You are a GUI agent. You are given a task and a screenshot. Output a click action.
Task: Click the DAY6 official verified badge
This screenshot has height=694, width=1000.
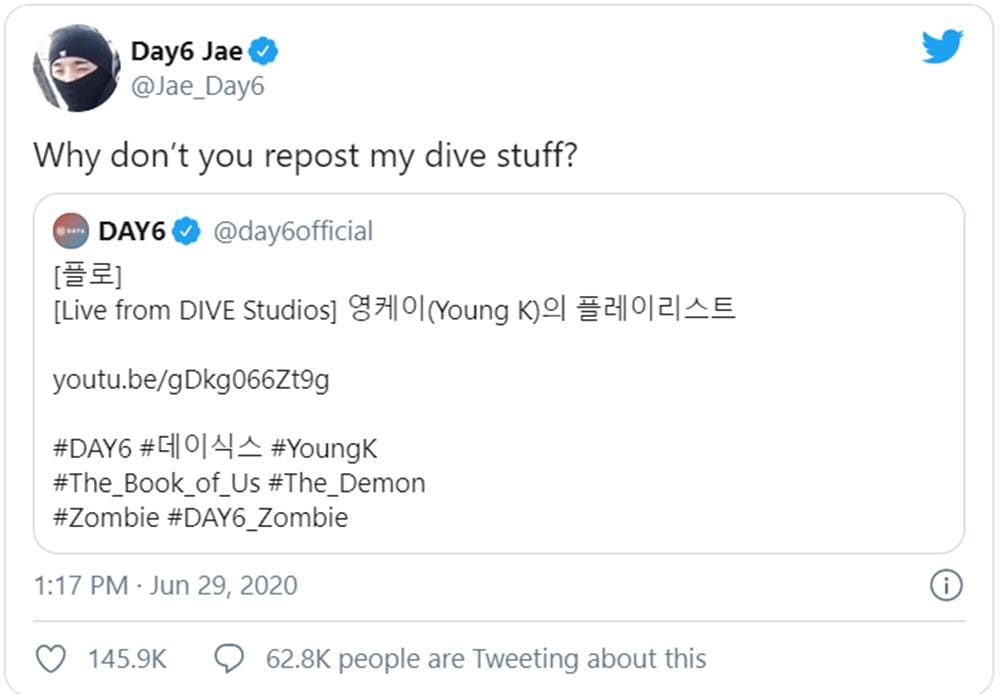187,232
